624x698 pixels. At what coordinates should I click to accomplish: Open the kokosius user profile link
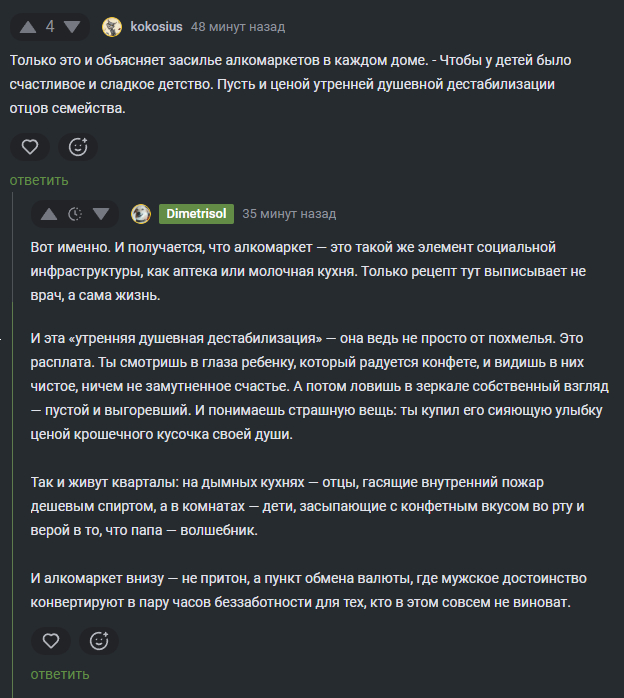coord(156,27)
